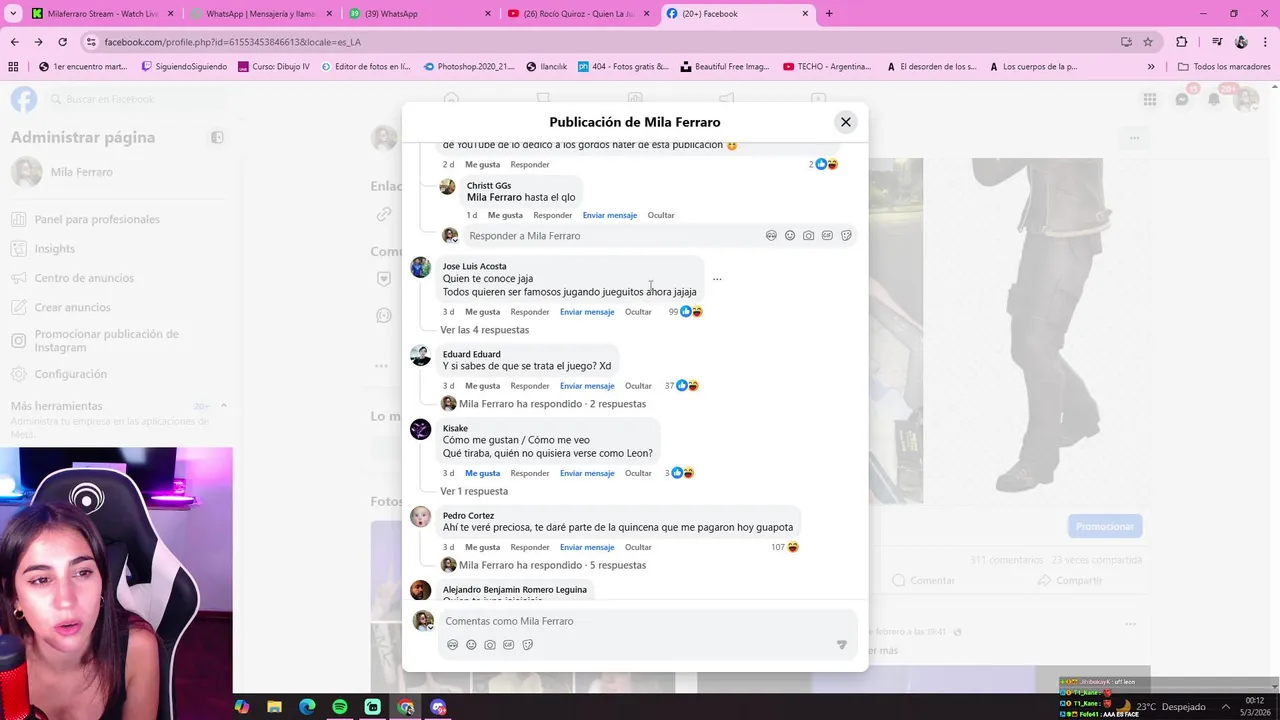
Task: Hide Jose Luis Acosta's comment with Ocultar
Action: point(638,312)
